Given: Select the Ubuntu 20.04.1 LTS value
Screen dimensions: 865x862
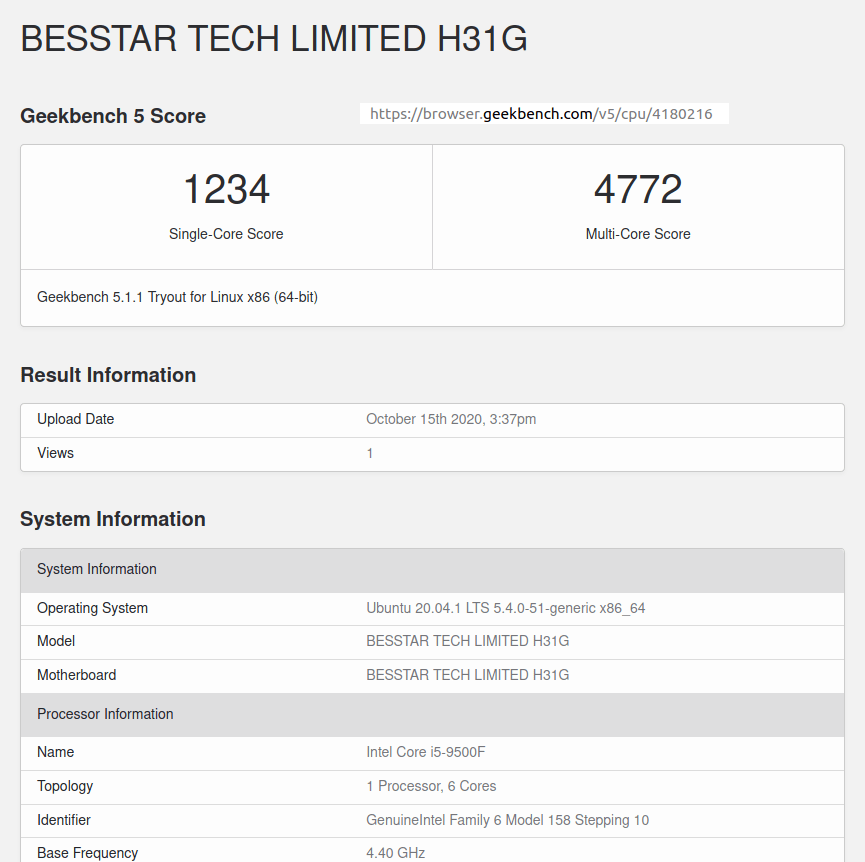Looking at the screenshot, I should tap(506, 608).
